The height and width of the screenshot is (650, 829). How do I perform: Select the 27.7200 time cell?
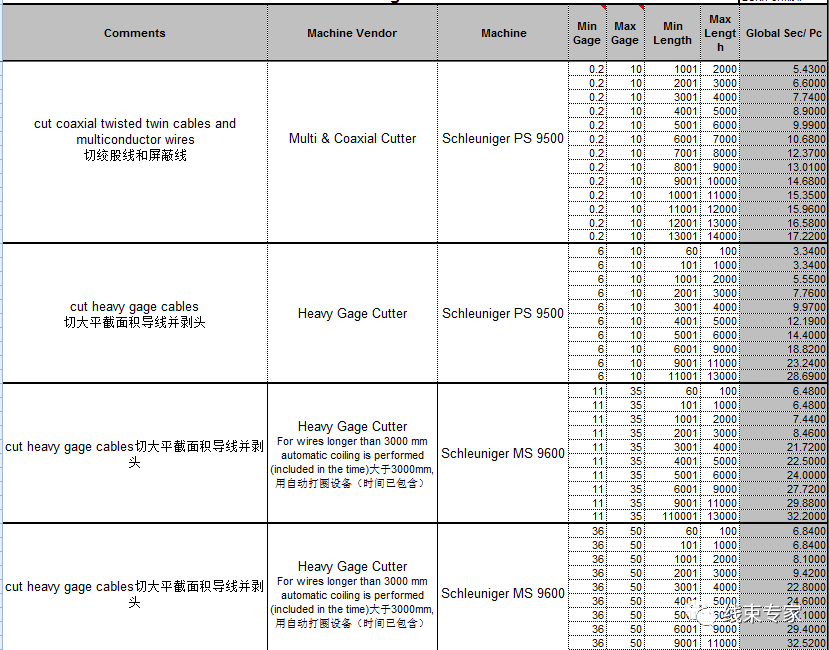(x=784, y=489)
